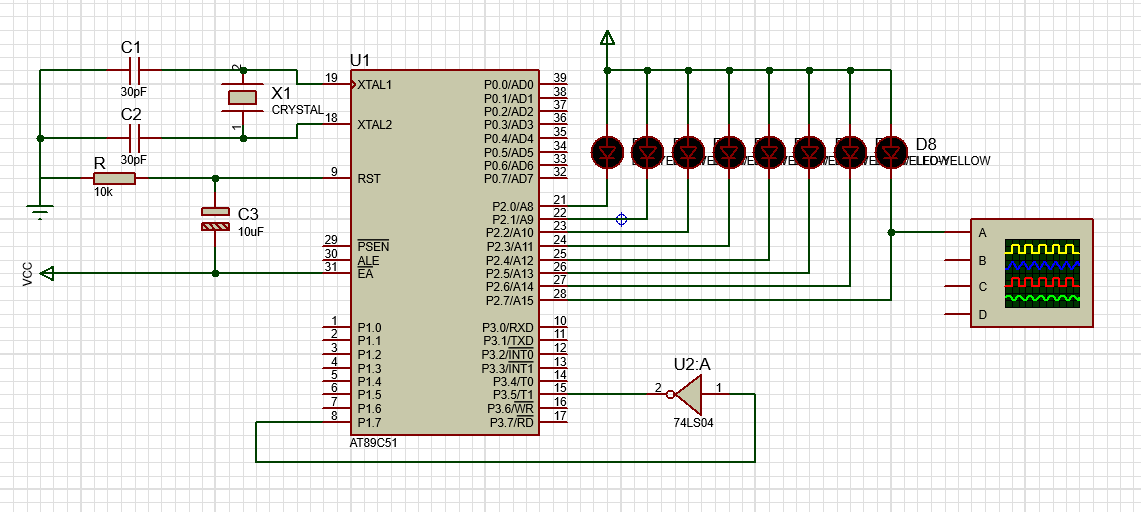Click the P3.5/T1 pin 15
The width and height of the screenshot is (1141, 512).
pyautogui.click(x=554, y=395)
